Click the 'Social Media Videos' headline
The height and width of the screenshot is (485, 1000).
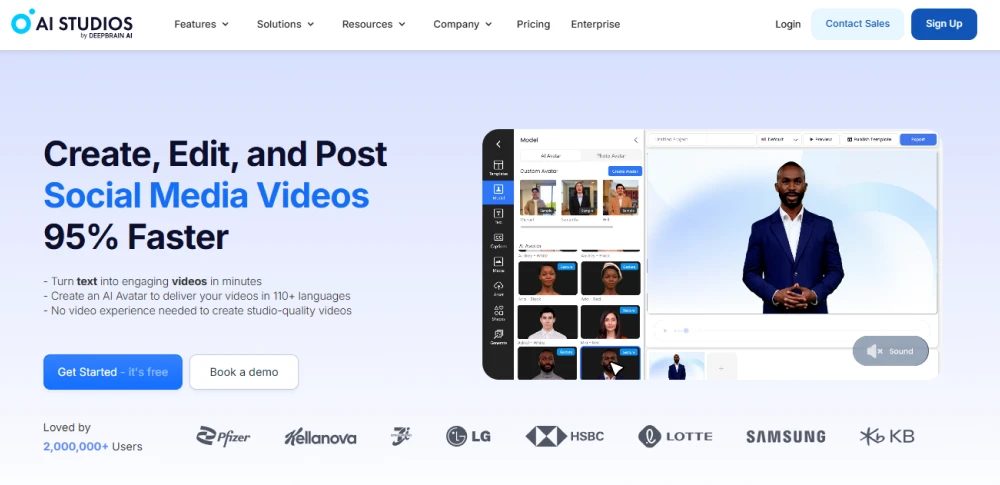click(x=207, y=195)
